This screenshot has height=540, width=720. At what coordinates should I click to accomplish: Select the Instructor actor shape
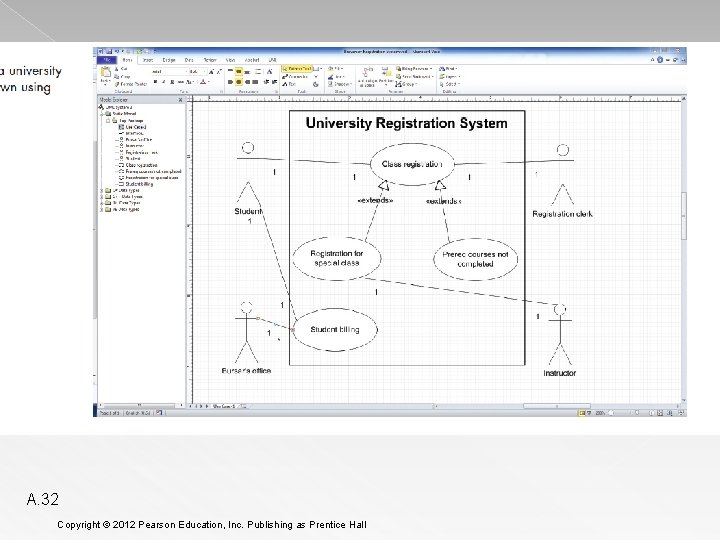point(560,340)
